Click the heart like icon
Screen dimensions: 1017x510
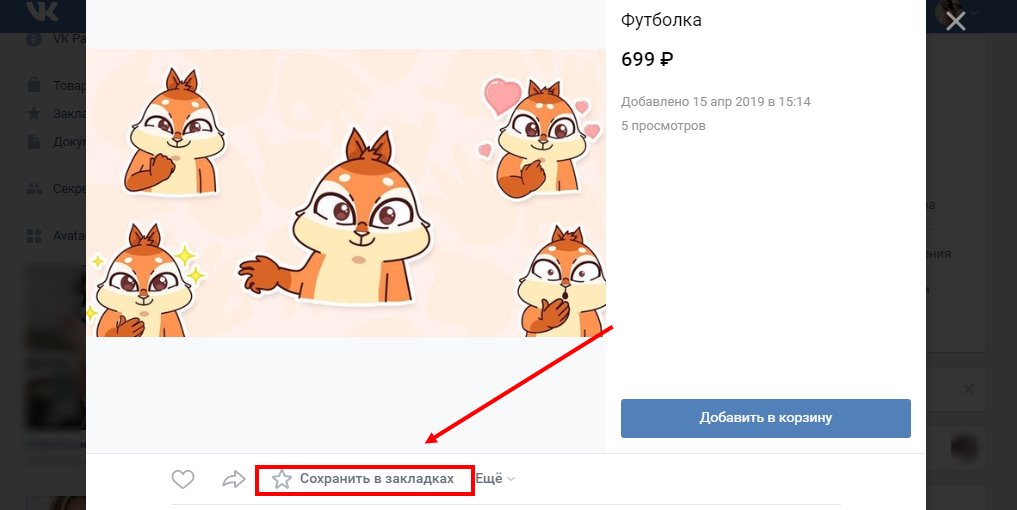(182, 480)
